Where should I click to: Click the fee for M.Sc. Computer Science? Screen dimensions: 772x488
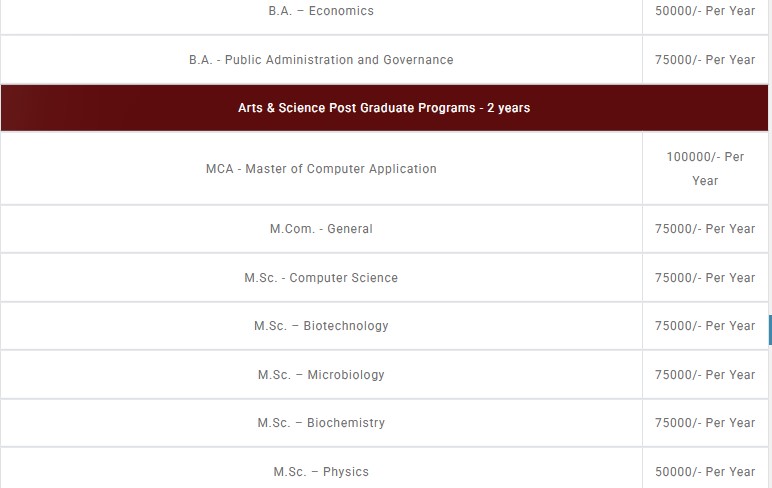point(705,278)
